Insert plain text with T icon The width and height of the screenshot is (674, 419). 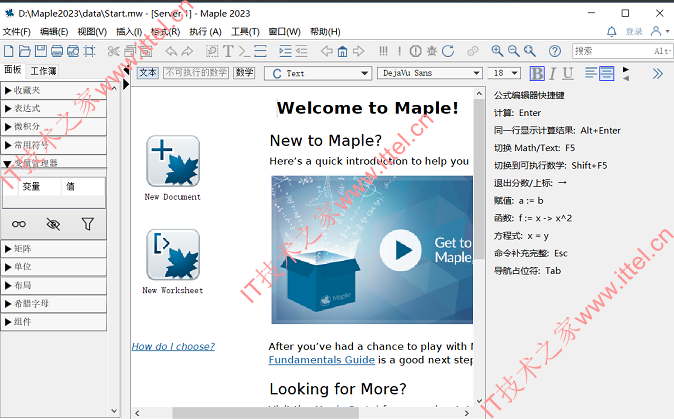pyautogui.click(x=228, y=51)
